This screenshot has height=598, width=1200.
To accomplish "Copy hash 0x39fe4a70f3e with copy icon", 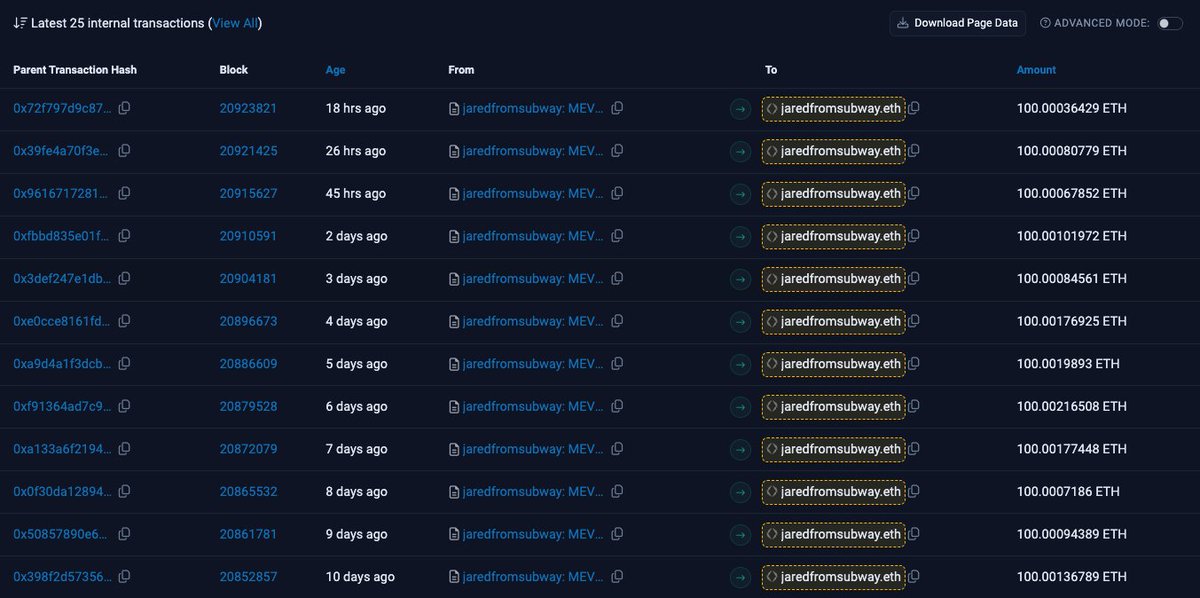I will (x=124, y=151).
